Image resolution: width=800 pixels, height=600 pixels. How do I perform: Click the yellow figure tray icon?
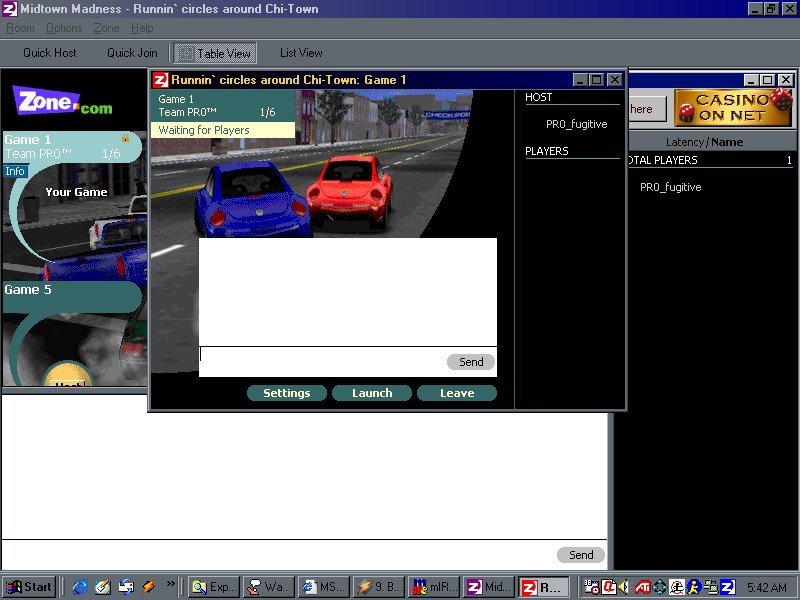[693, 587]
